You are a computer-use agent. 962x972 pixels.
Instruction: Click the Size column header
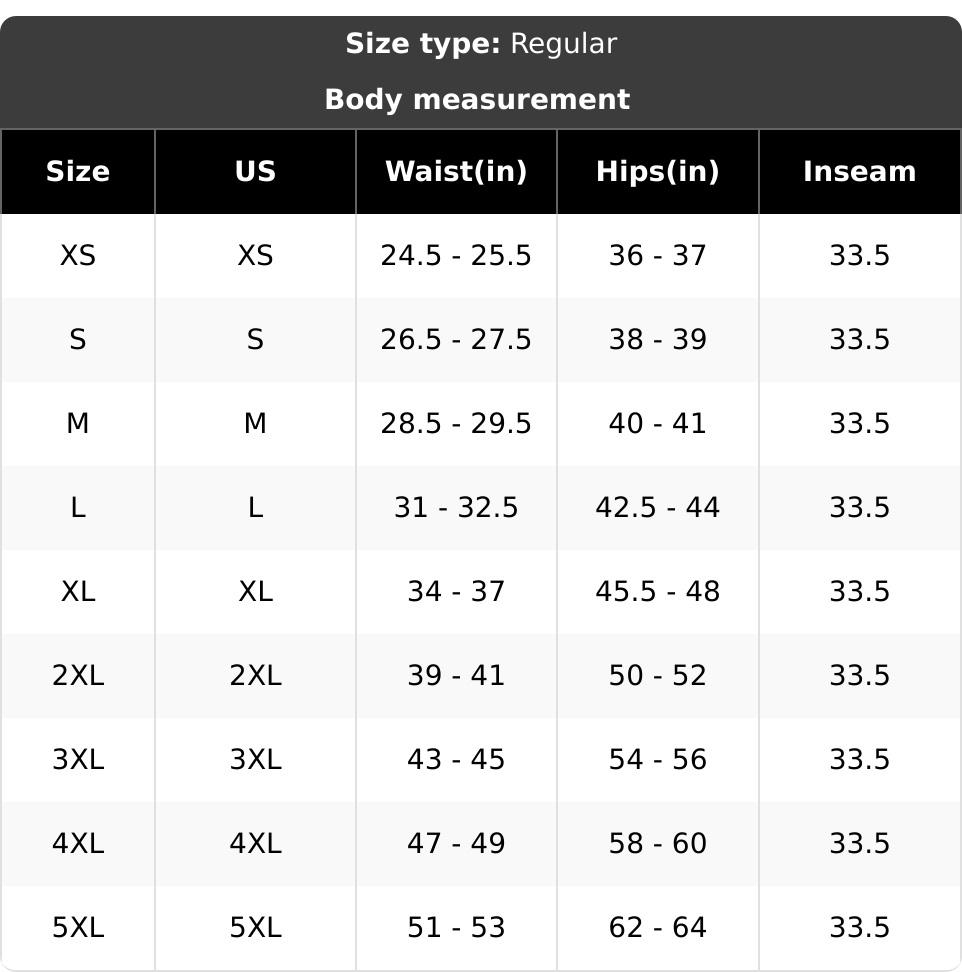[78, 172]
